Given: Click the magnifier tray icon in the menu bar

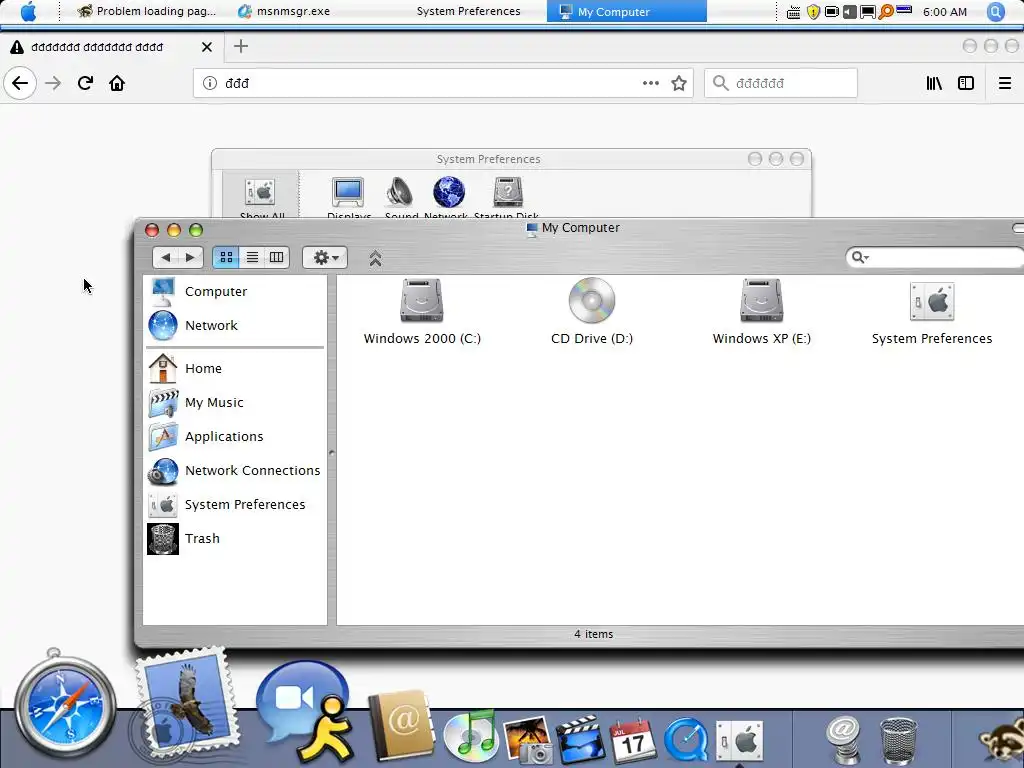Looking at the screenshot, I should [x=886, y=11].
